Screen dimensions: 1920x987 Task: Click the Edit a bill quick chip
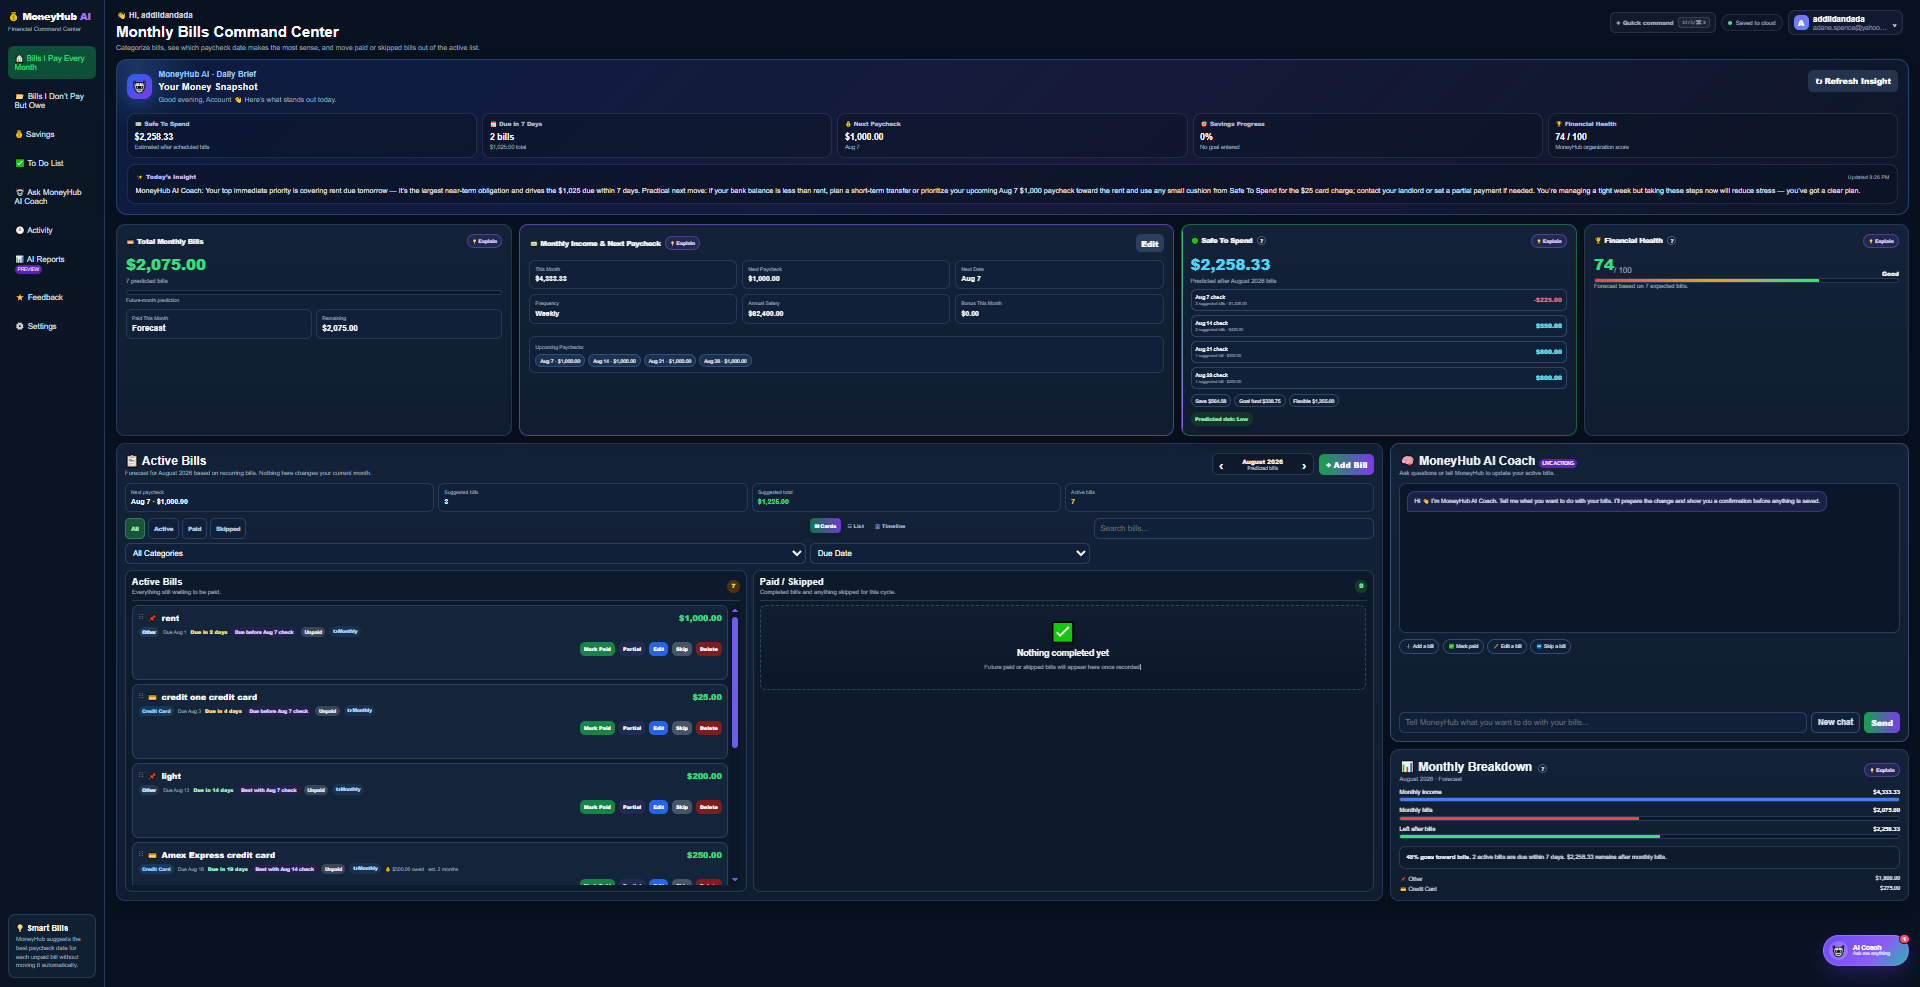(1507, 646)
